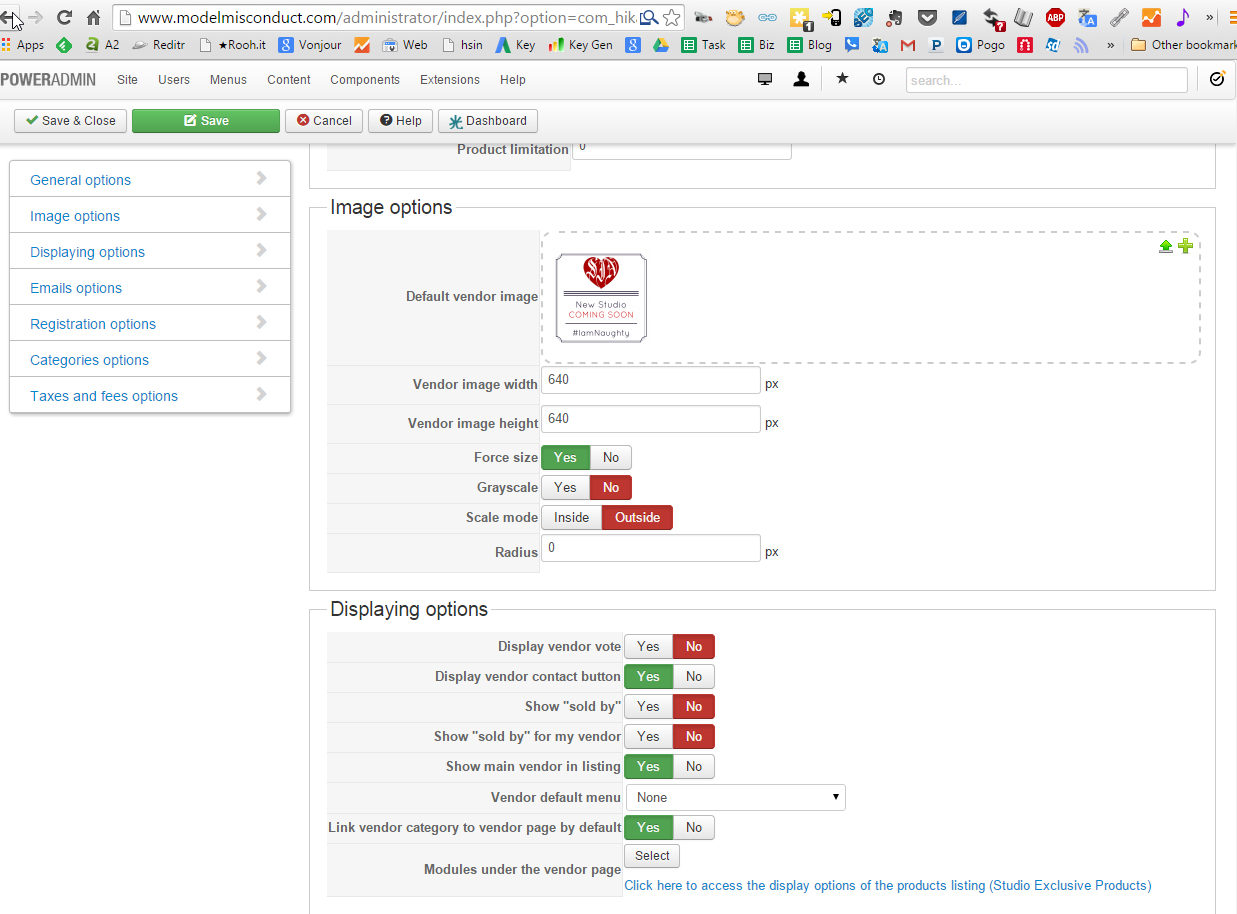Click the Save & Close button
Screen dimensions: 1237x914
(x=70, y=121)
